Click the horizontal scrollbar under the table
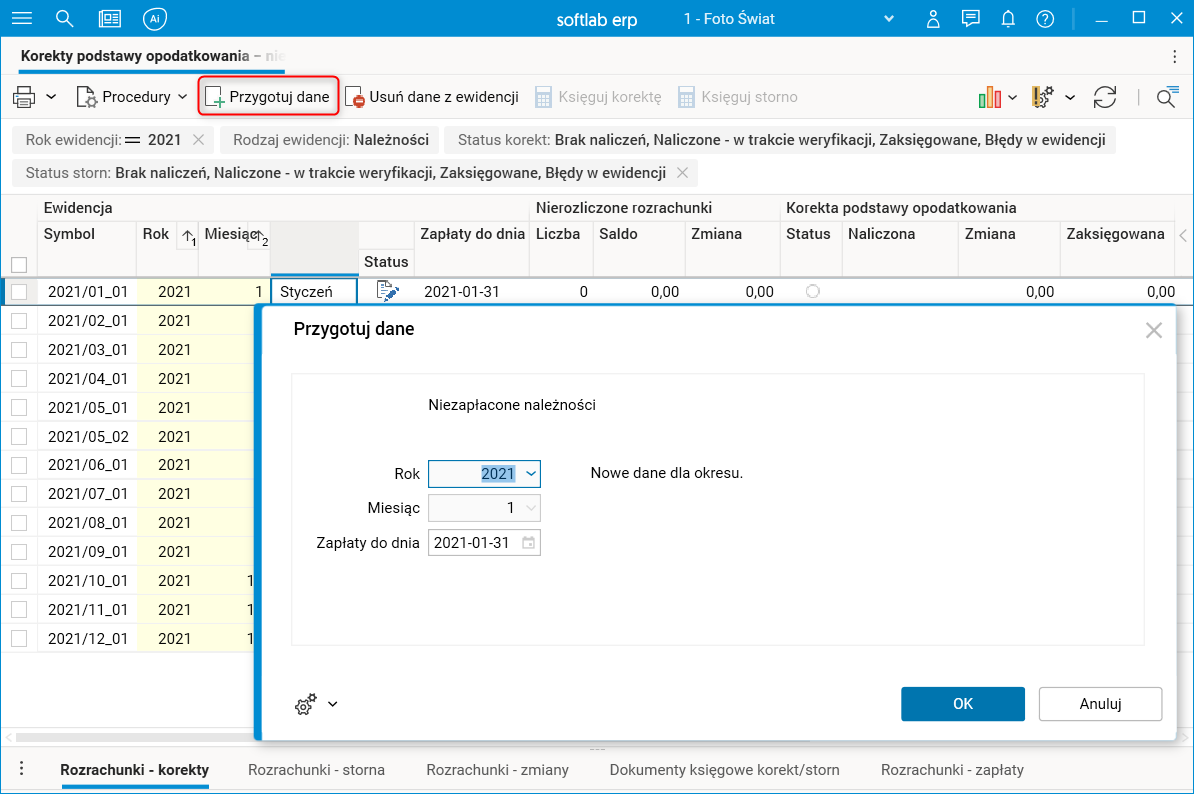Screen dimensions: 1194x794 click(133, 737)
